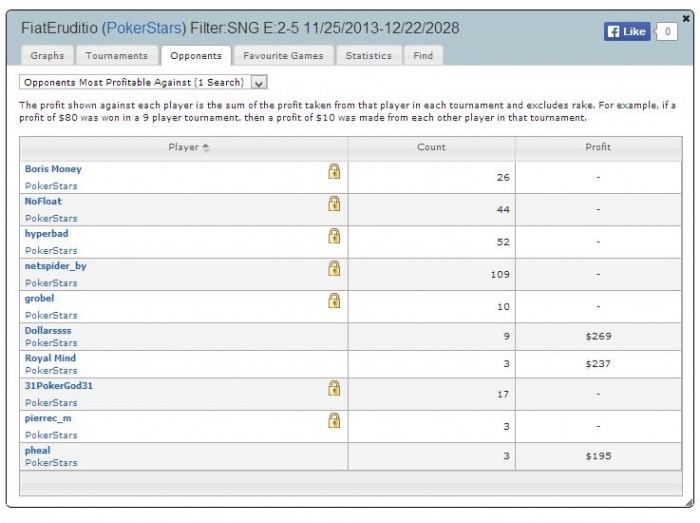Click the lock icon beside 31PokerGod31
Screen dimensions: 700x523
(x=334, y=388)
